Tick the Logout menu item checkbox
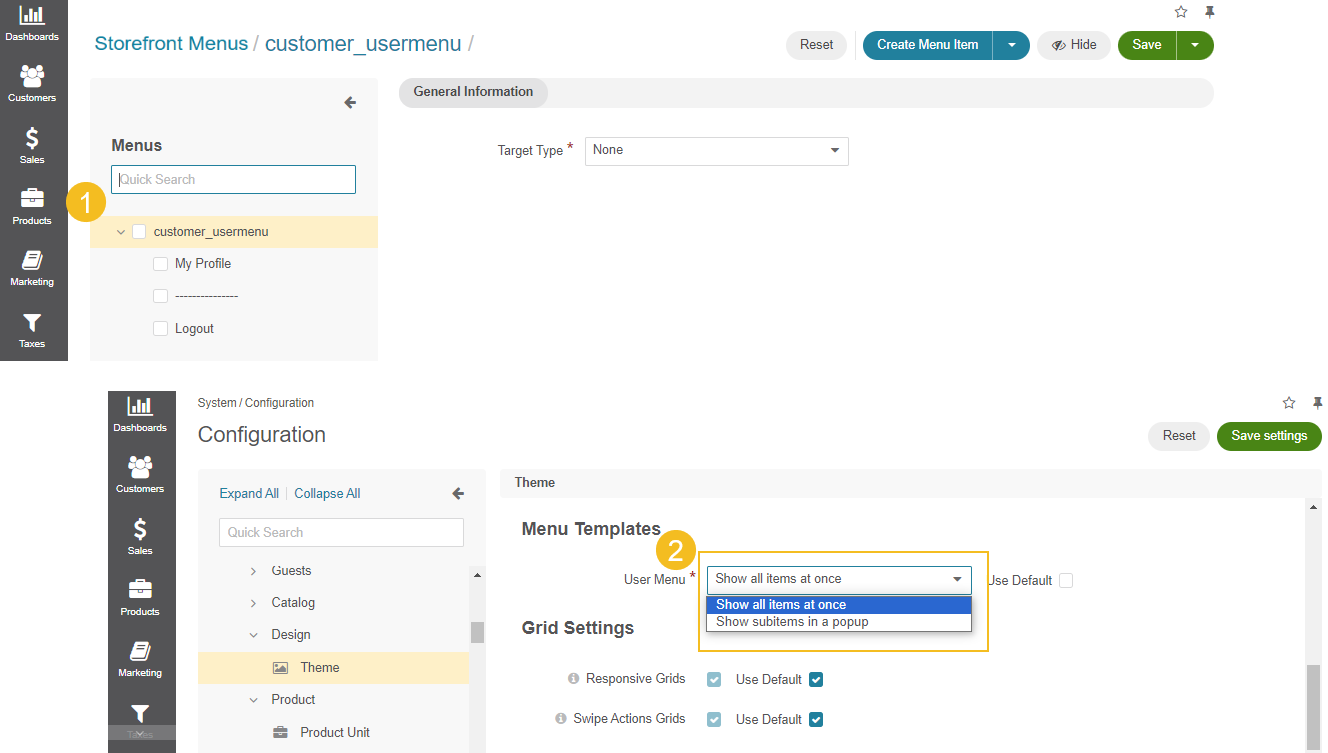Image resolution: width=1328 pixels, height=753 pixels. click(x=160, y=329)
